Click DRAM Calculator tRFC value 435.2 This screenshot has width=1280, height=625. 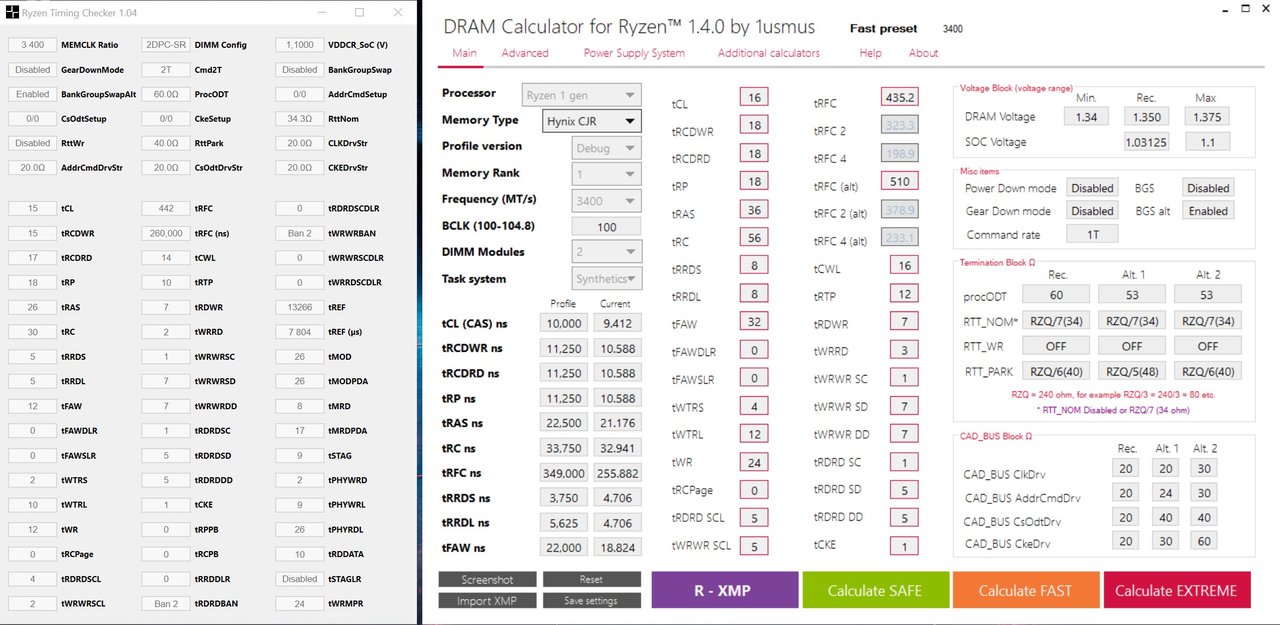[x=900, y=97]
